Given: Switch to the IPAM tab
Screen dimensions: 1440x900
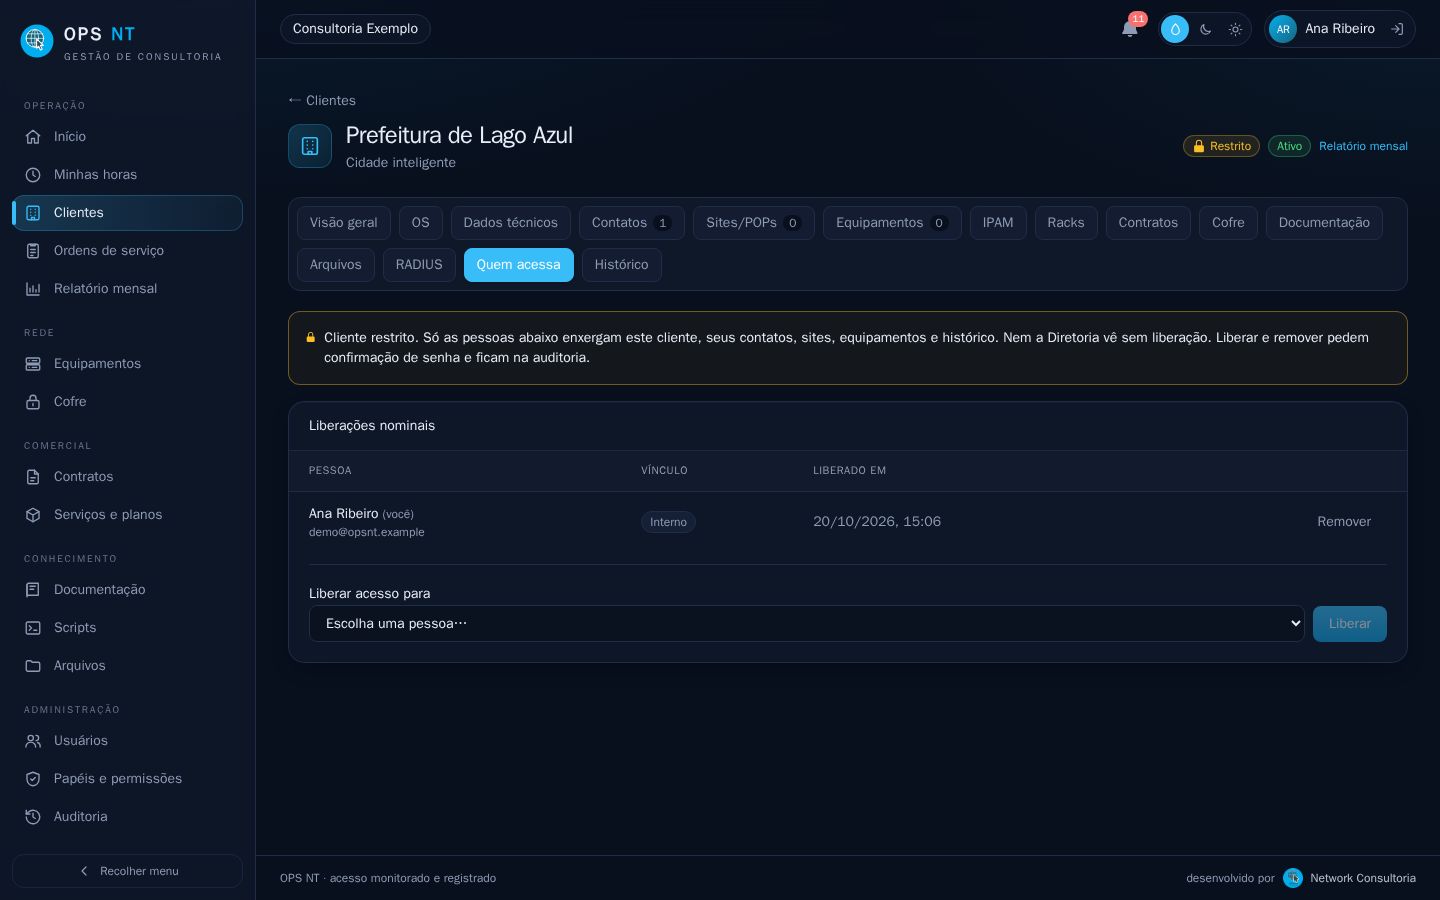Looking at the screenshot, I should coord(998,223).
